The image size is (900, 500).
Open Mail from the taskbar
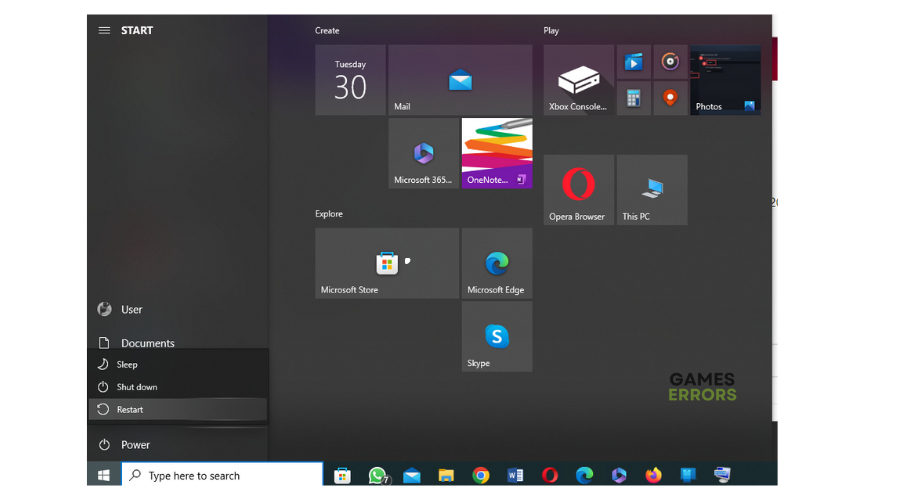coord(412,475)
